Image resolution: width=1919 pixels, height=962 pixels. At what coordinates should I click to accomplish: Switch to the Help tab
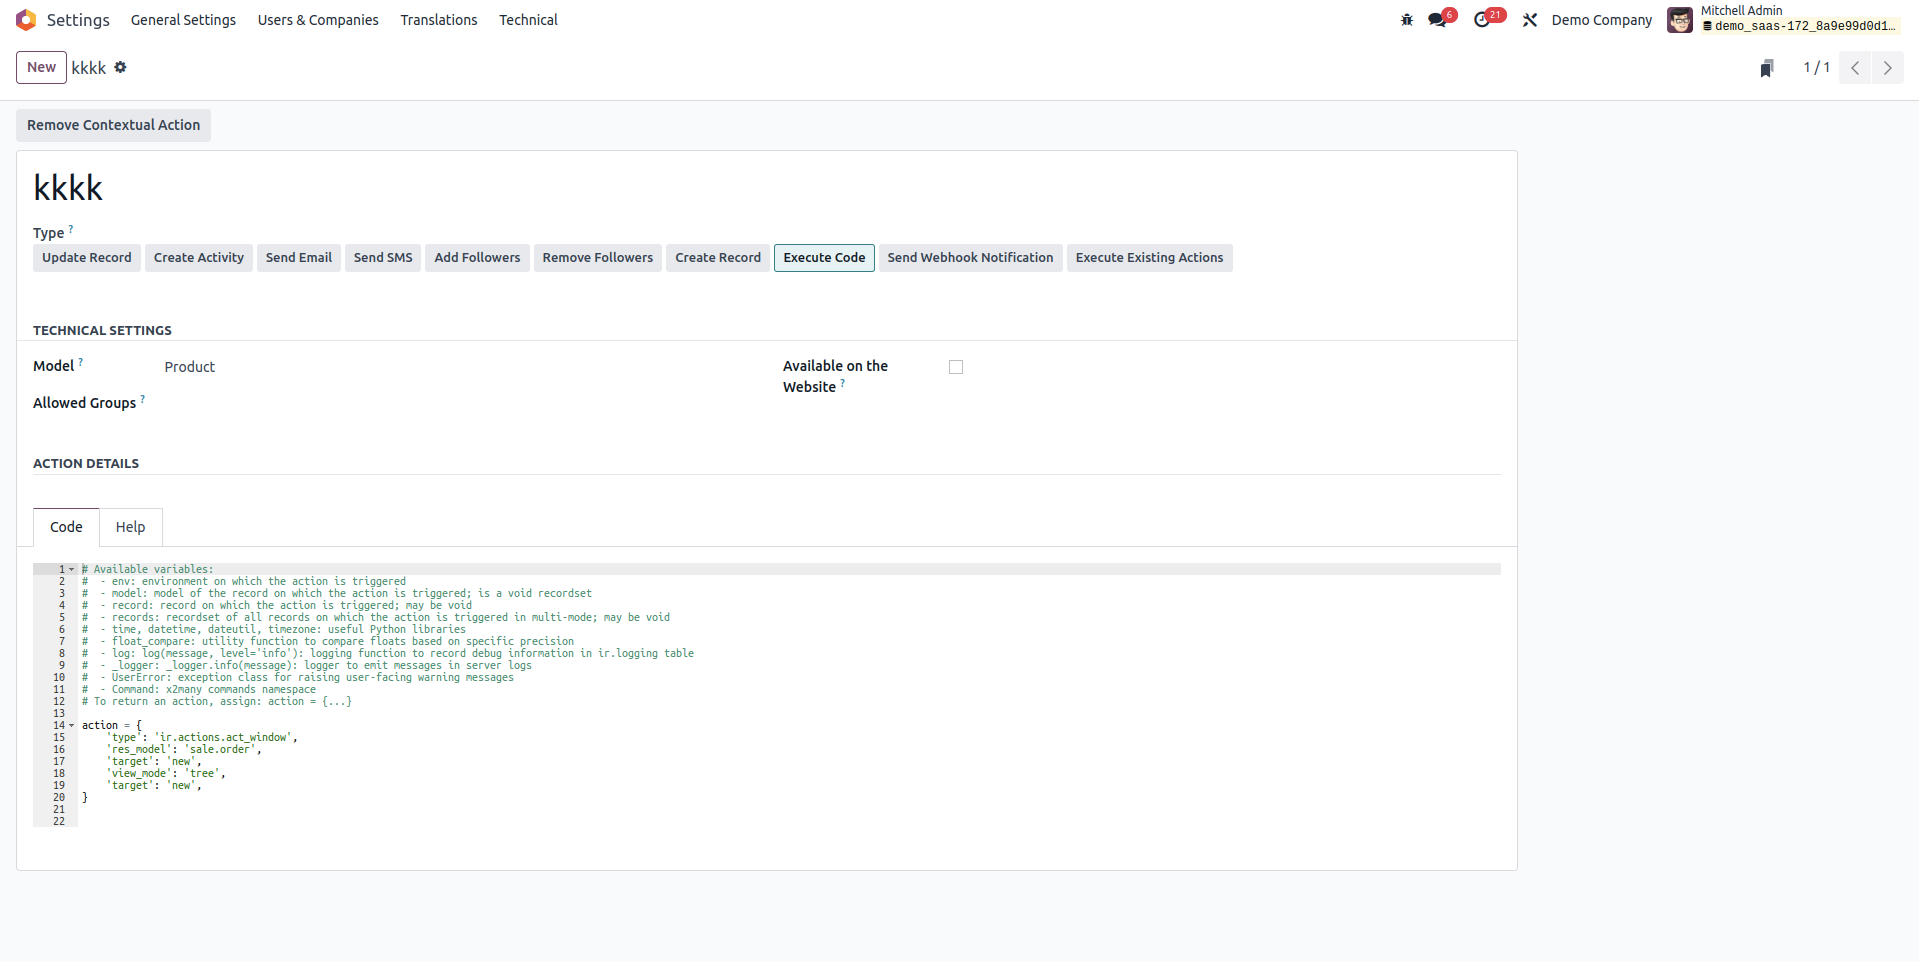pos(130,527)
